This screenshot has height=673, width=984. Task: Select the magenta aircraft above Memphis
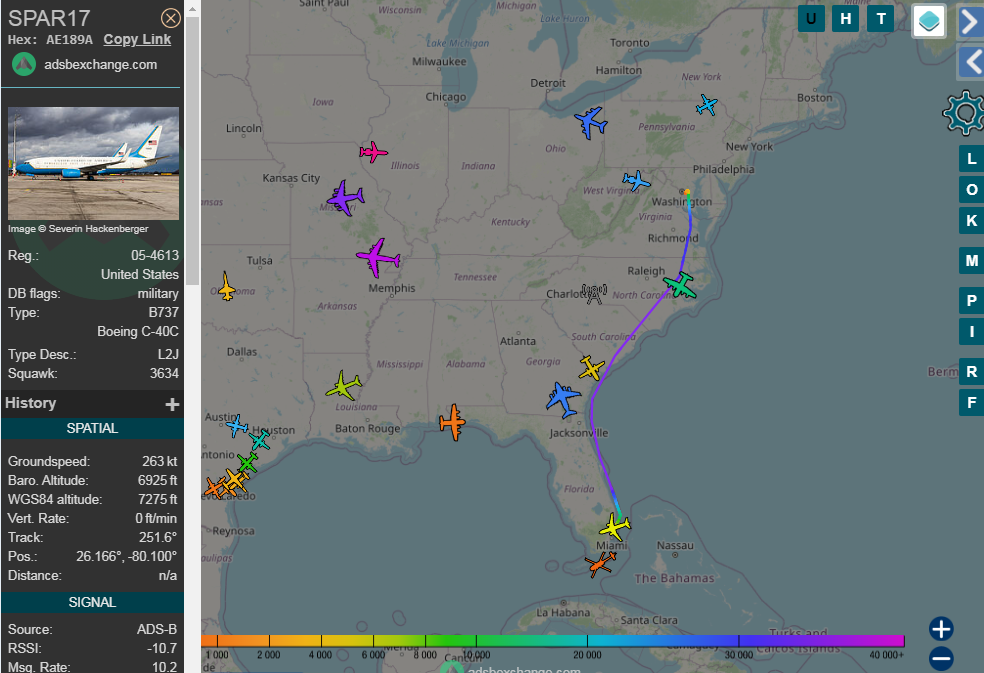point(378,257)
